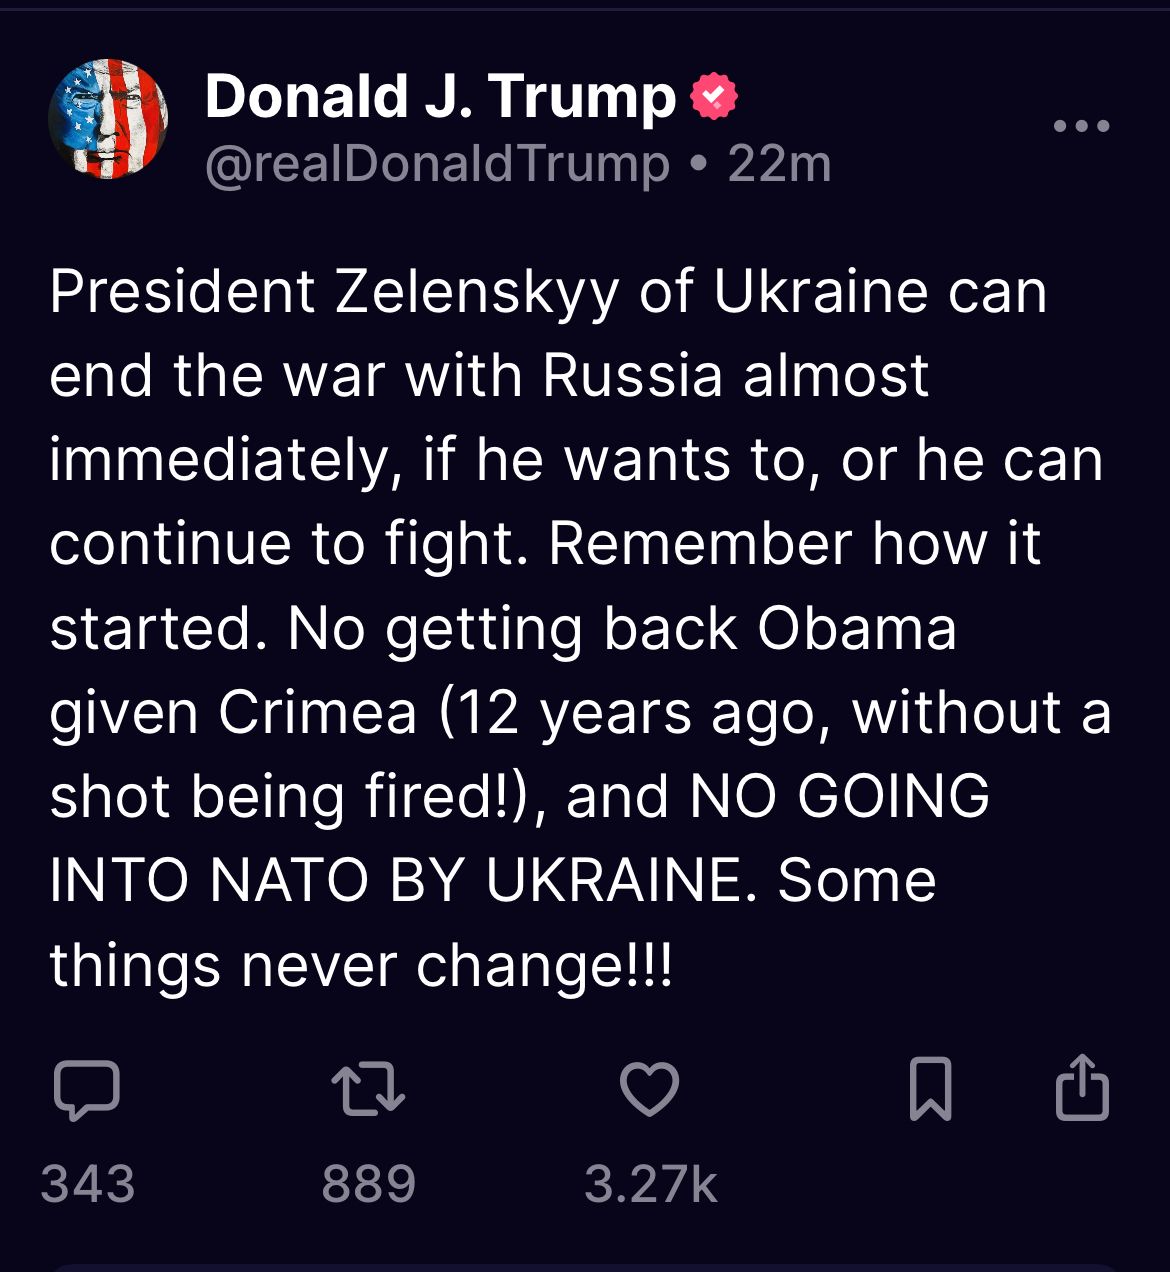Visit the @realDonaldTrump handle

438,163
